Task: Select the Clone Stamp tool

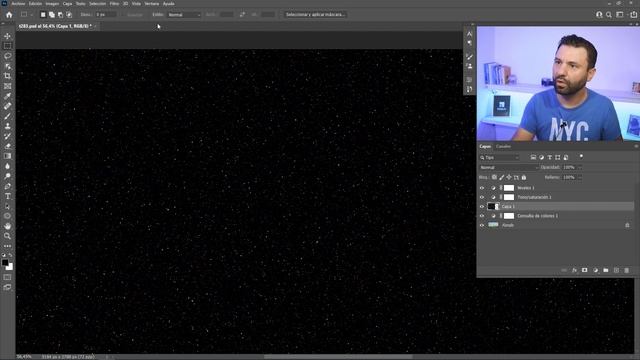Action: pos(7,126)
